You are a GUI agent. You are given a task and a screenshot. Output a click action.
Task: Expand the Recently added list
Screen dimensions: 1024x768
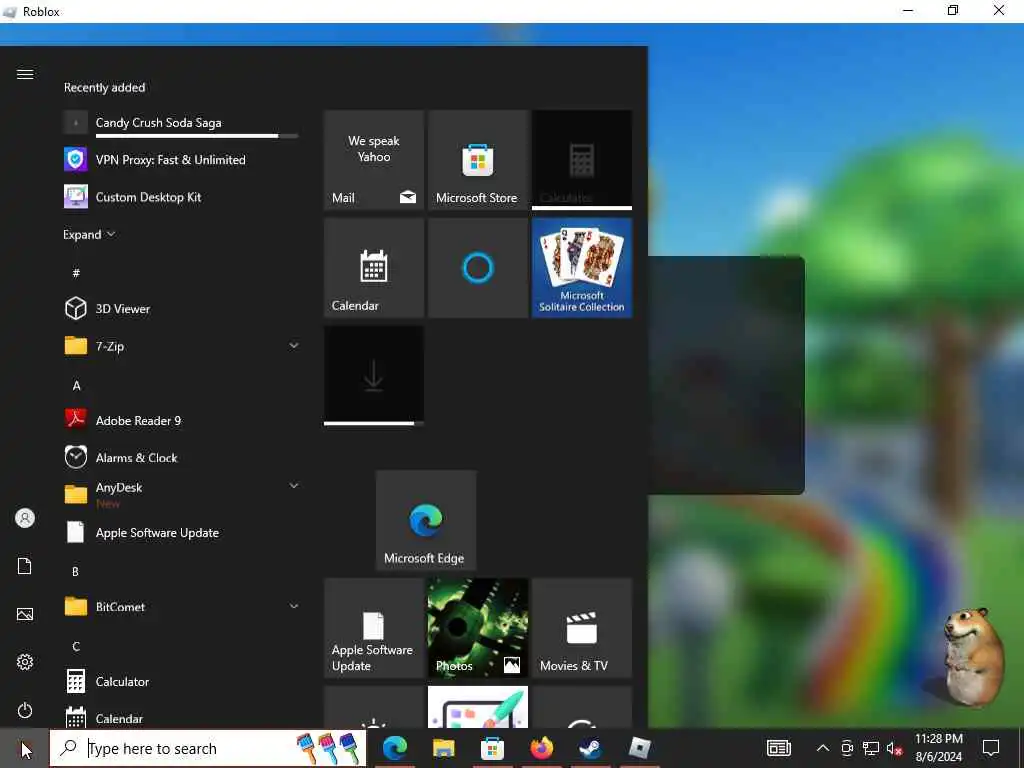click(x=89, y=234)
